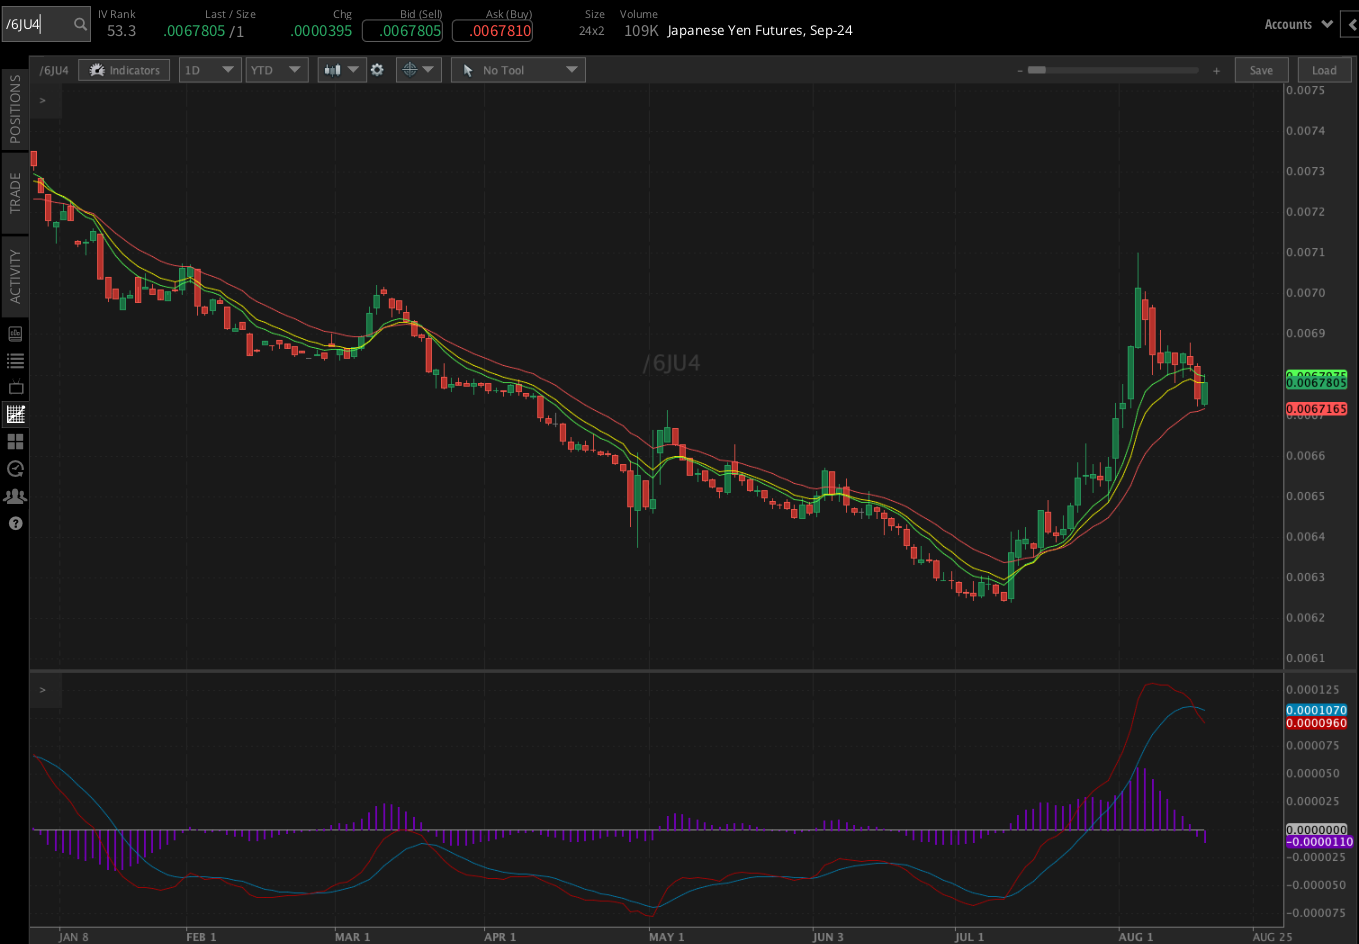The height and width of the screenshot is (944, 1359).
Task: Switch to the POSITIONS tab
Action: point(14,110)
